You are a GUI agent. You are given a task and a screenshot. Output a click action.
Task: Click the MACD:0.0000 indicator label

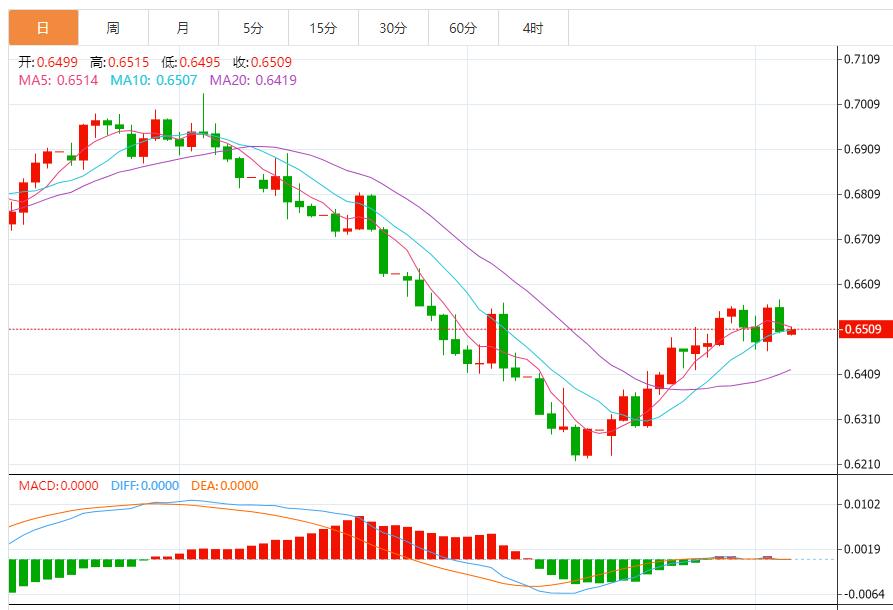coord(59,486)
